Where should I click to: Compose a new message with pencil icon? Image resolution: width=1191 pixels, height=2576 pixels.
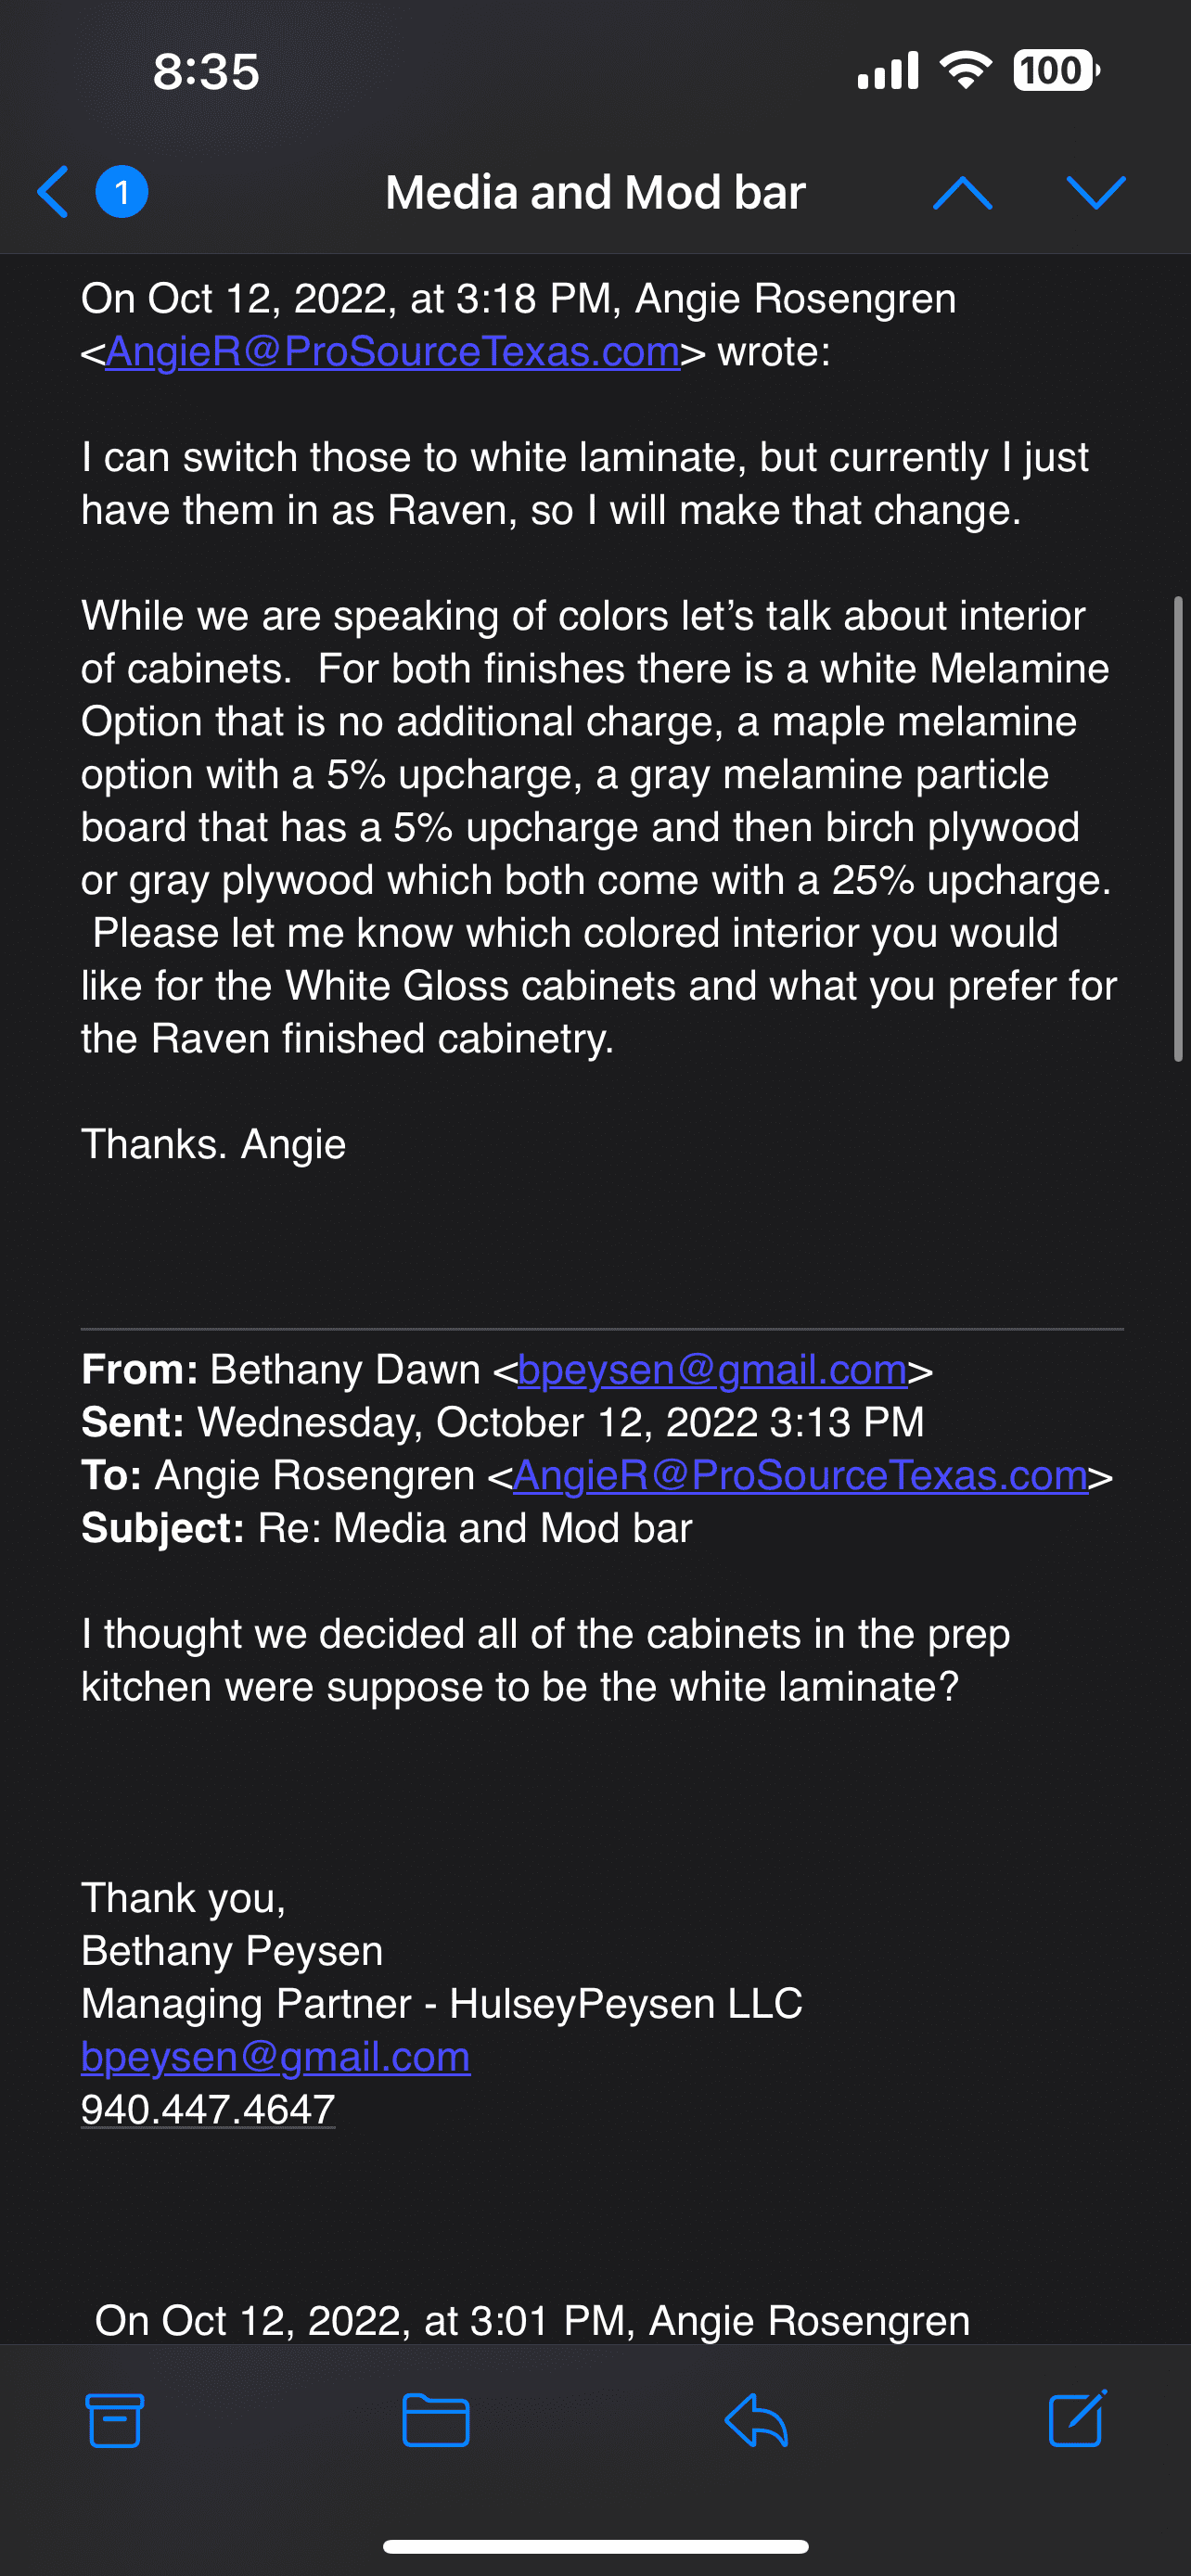coord(1077,2421)
